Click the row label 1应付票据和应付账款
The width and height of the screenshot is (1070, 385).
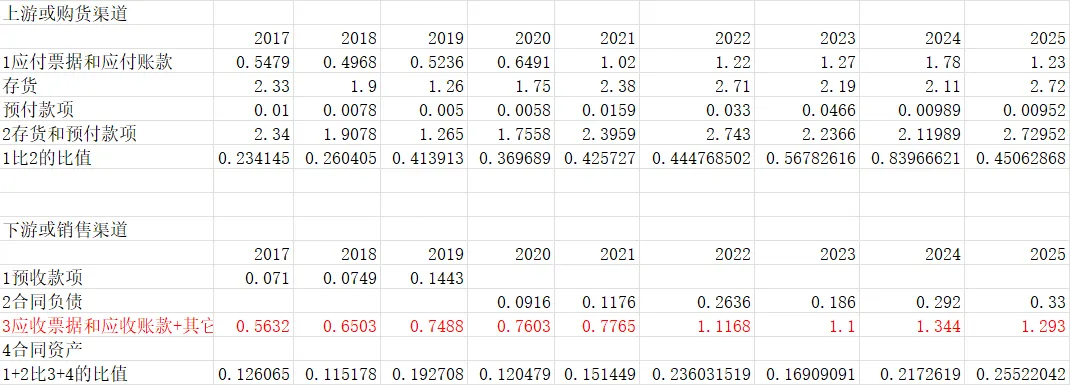tap(107, 61)
